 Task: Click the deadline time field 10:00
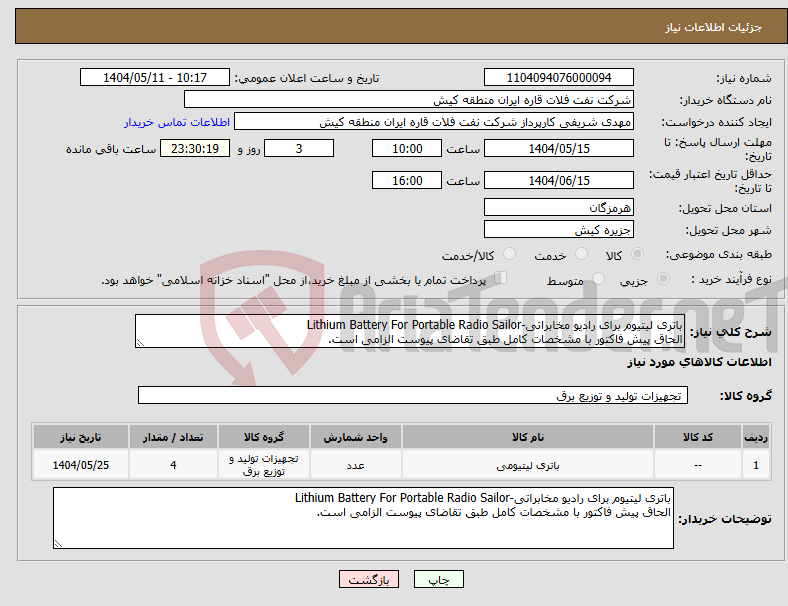click(407, 148)
